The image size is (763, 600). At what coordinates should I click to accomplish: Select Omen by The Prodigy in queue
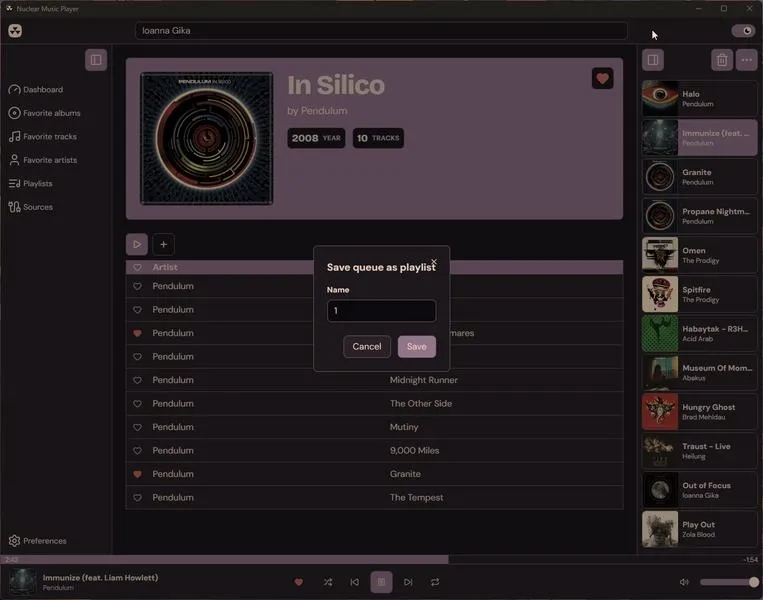point(699,255)
